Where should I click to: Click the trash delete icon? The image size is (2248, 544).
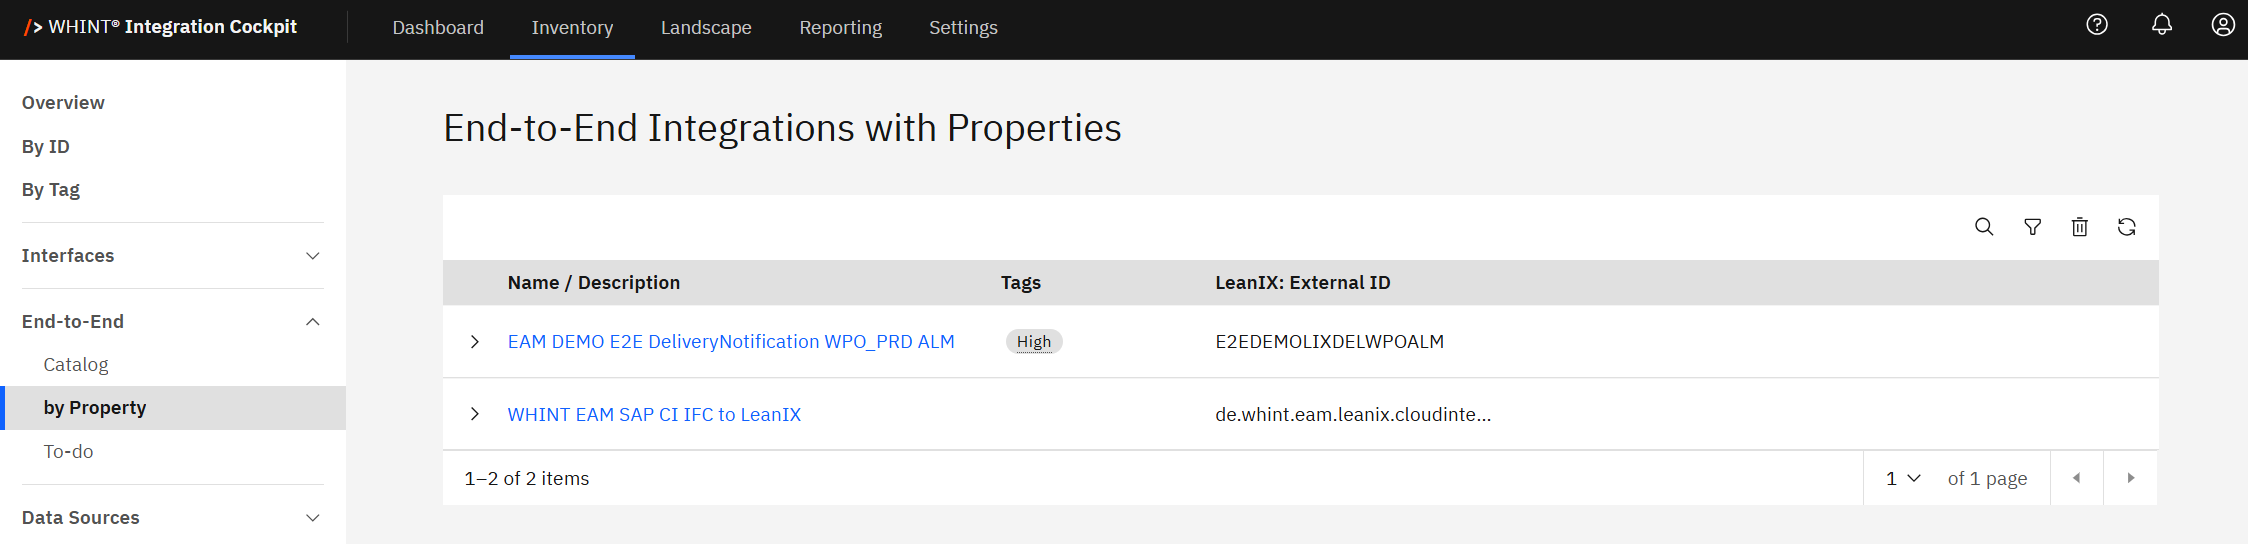(2080, 227)
